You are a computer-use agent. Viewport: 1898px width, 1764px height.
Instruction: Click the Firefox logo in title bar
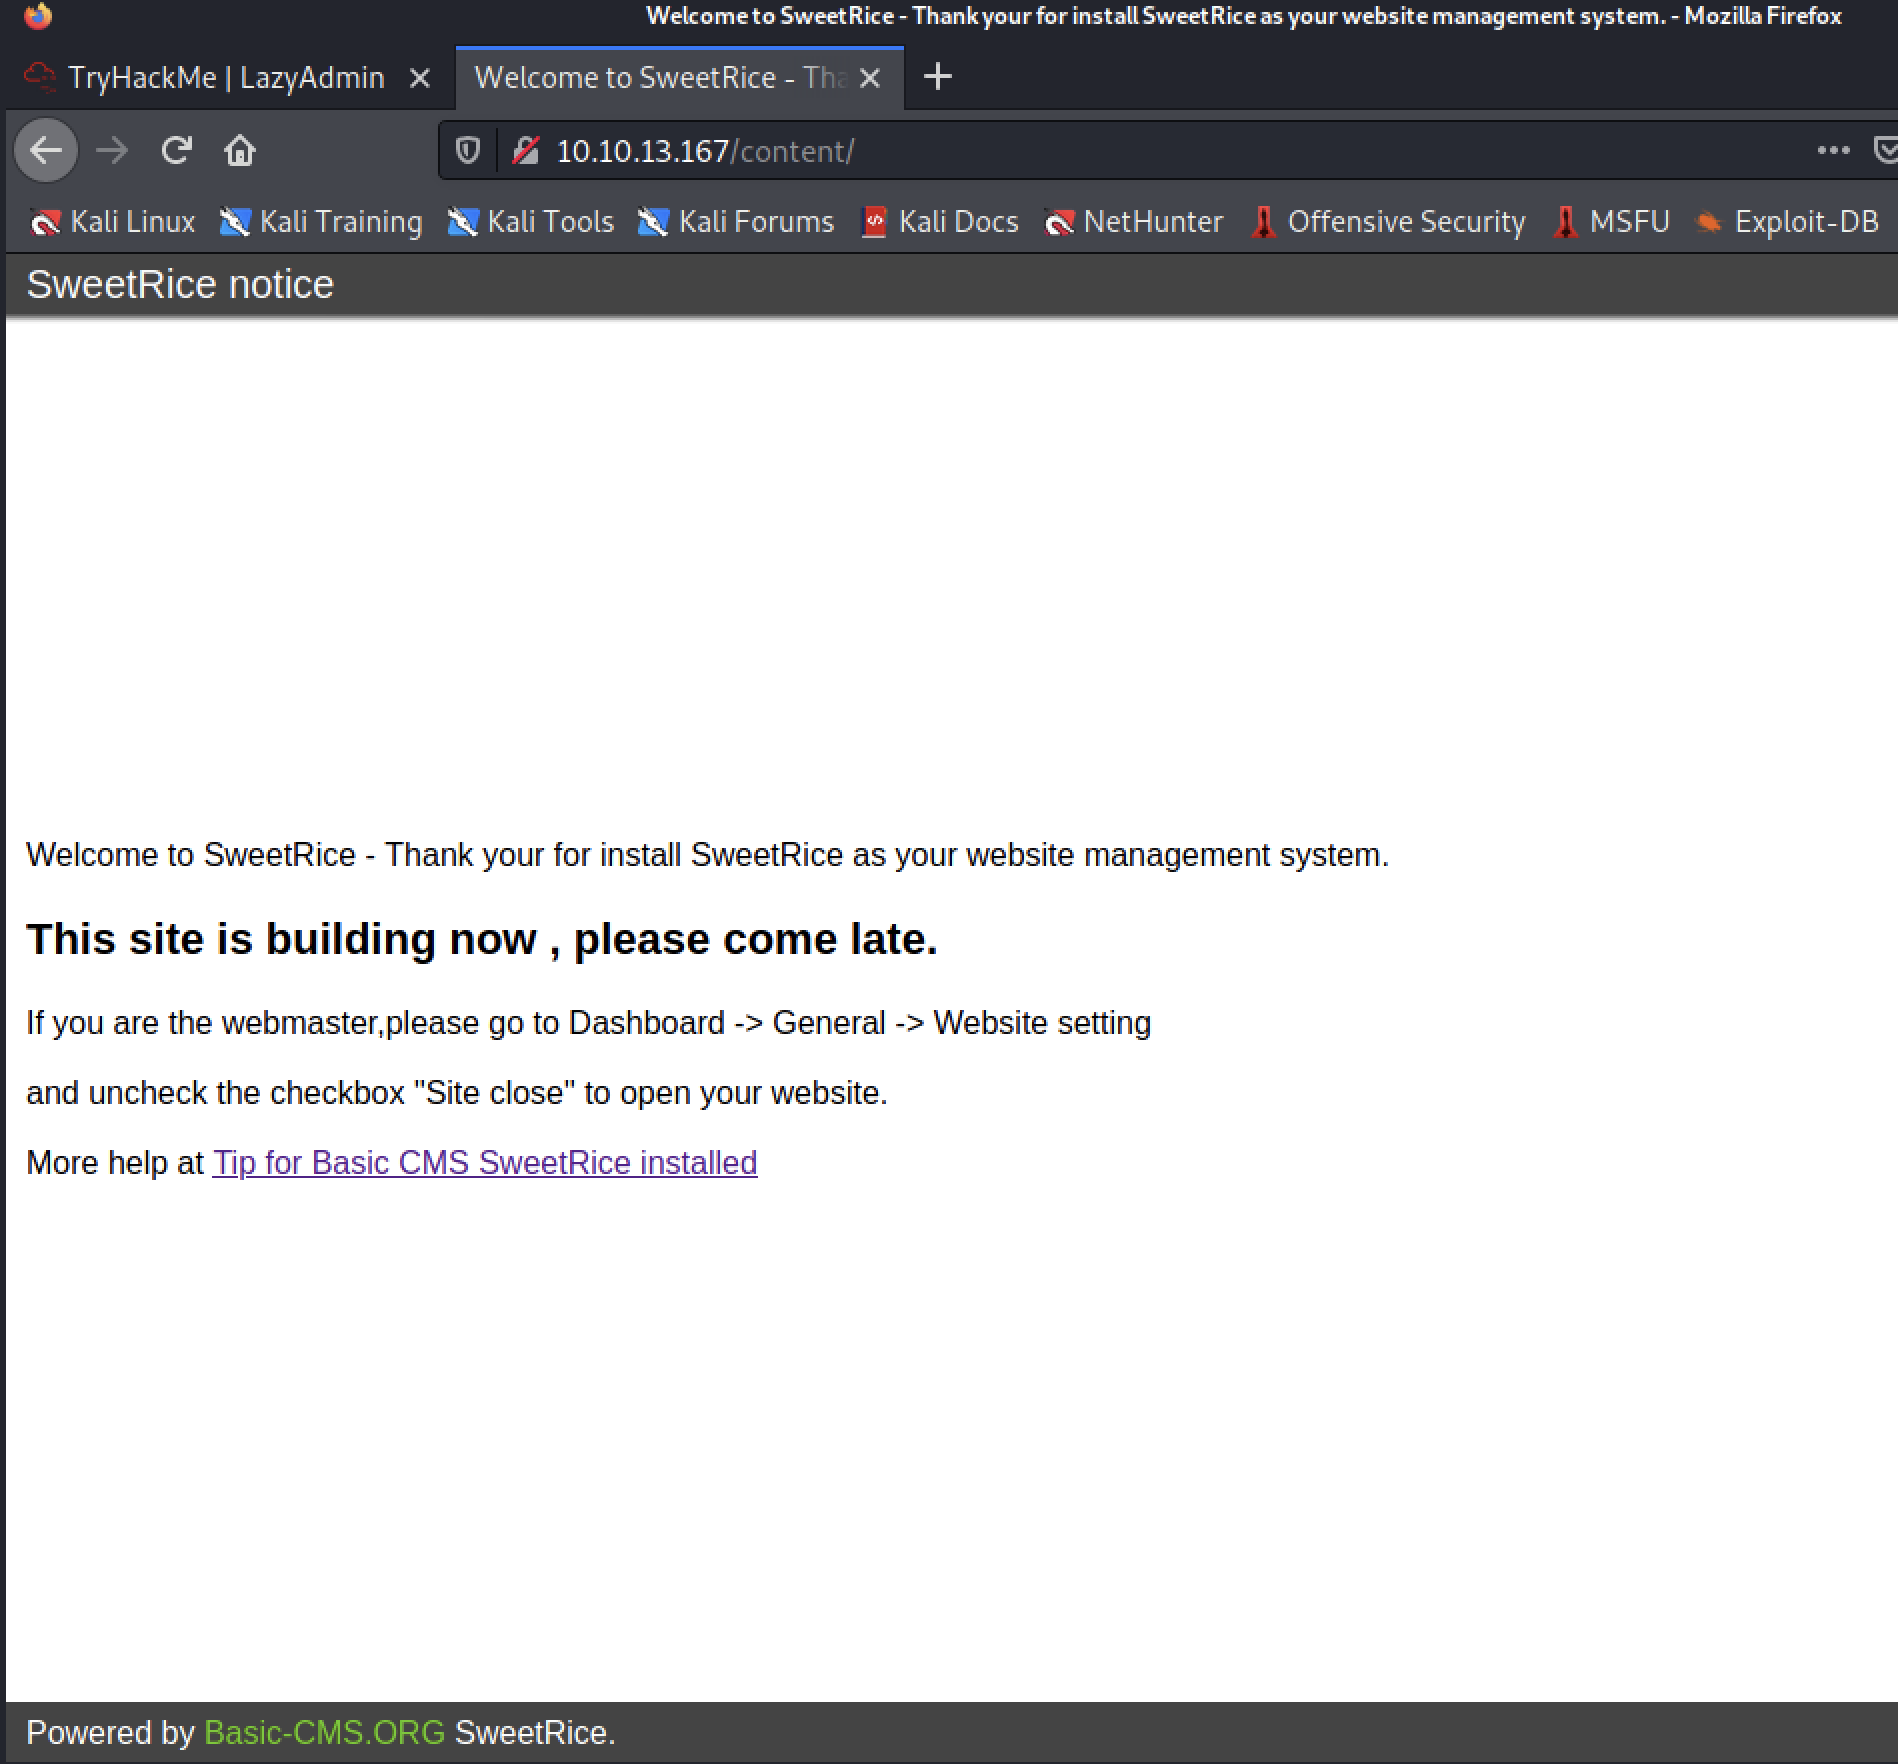pos(37,16)
